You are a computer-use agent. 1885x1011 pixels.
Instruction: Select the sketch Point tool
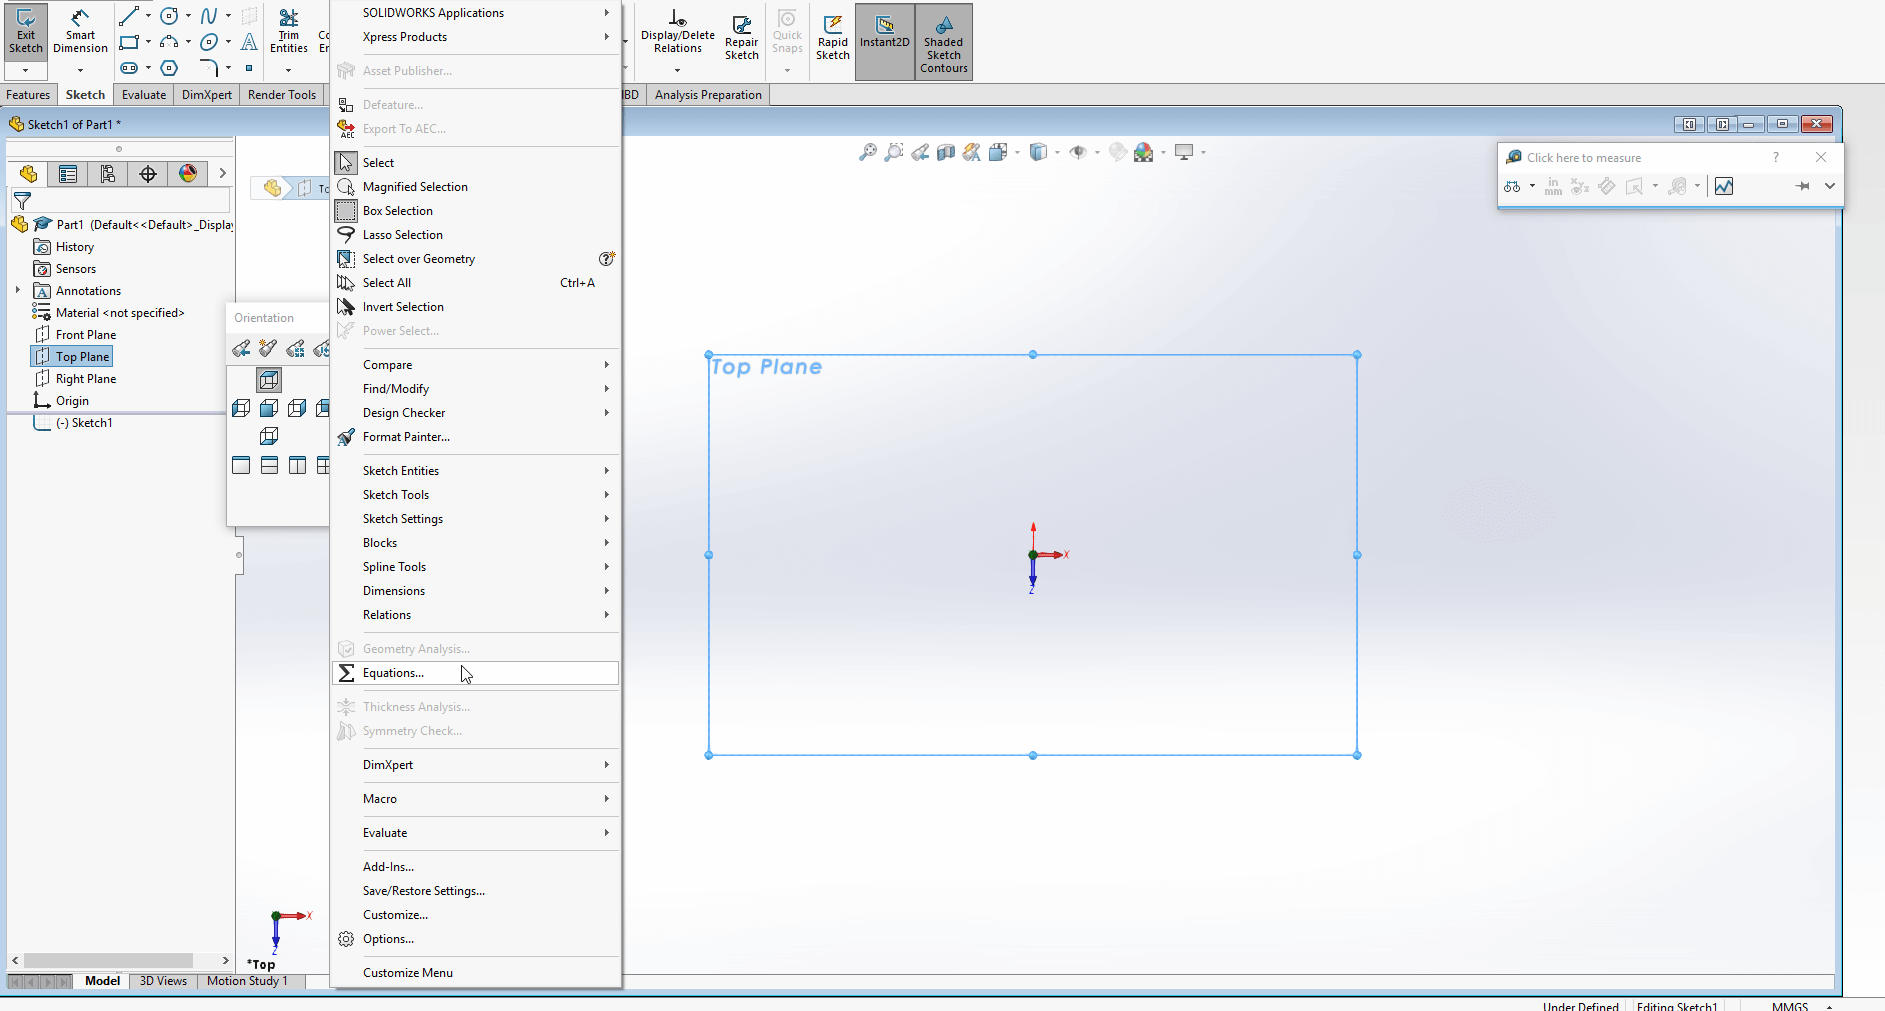pos(249,68)
